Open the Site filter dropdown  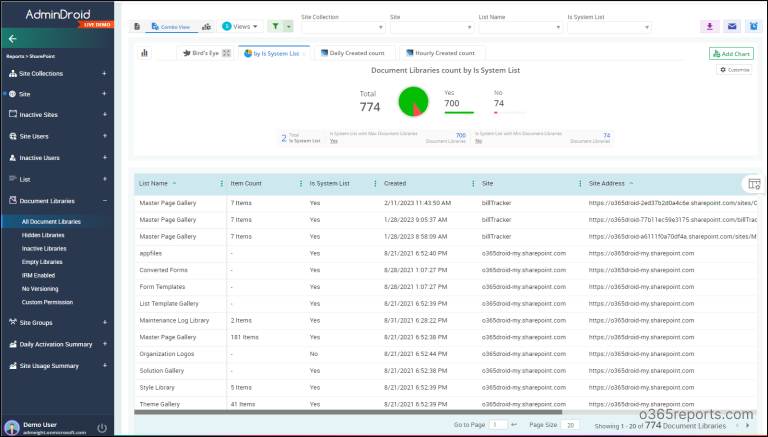[432, 27]
